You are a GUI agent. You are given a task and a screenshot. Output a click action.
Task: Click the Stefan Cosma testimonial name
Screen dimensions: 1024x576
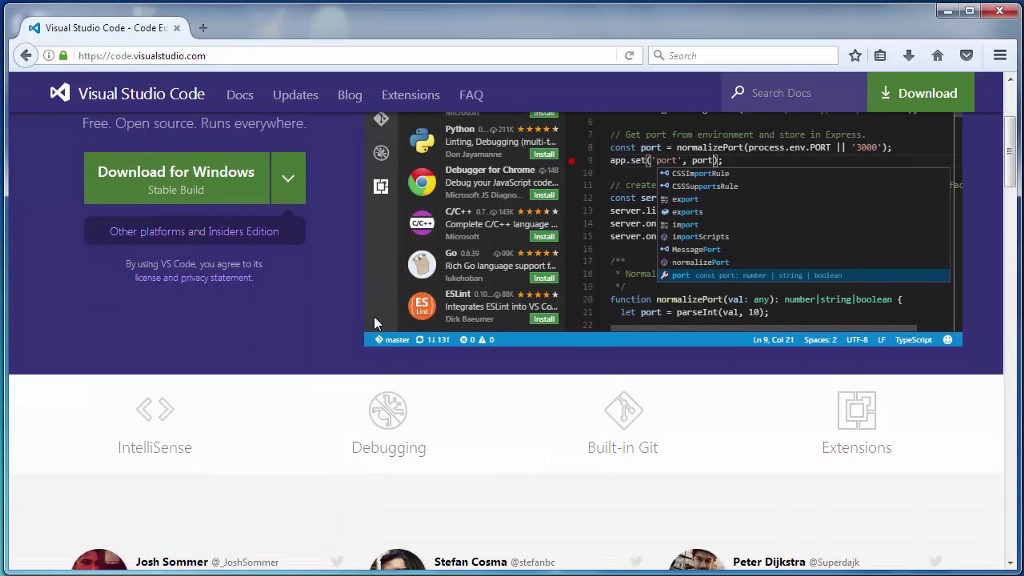(x=470, y=562)
